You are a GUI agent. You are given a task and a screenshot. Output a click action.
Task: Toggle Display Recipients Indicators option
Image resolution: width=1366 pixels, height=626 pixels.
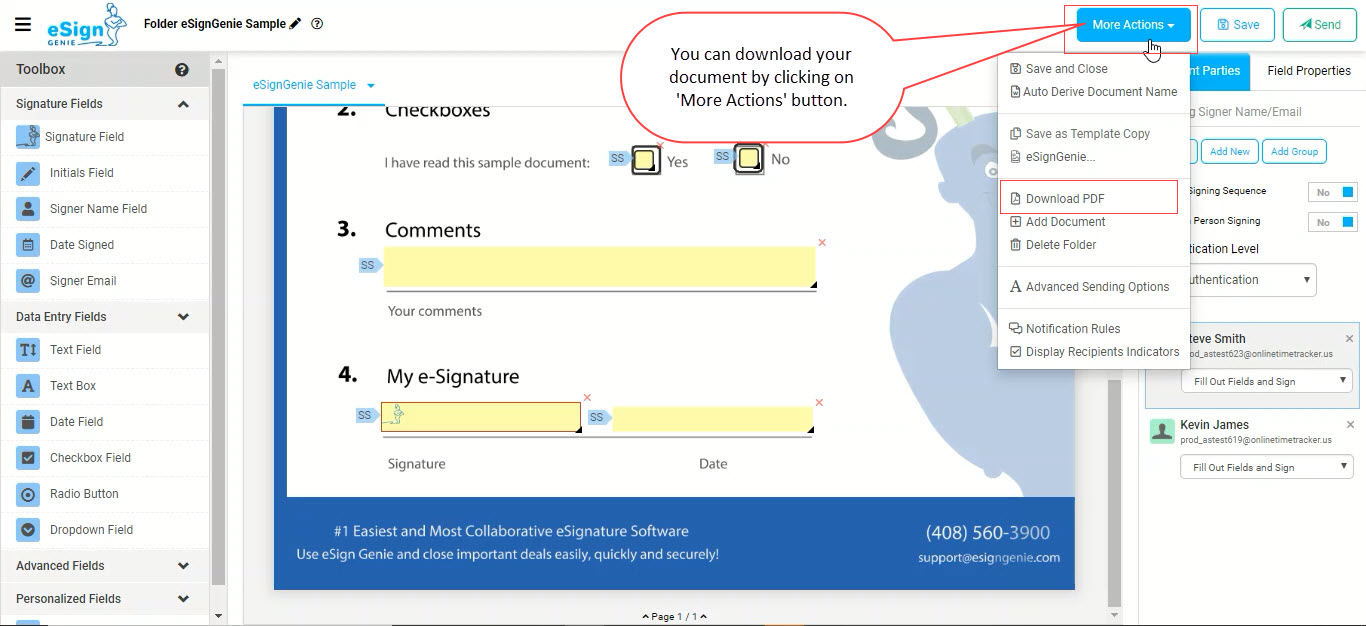(x=1094, y=352)
